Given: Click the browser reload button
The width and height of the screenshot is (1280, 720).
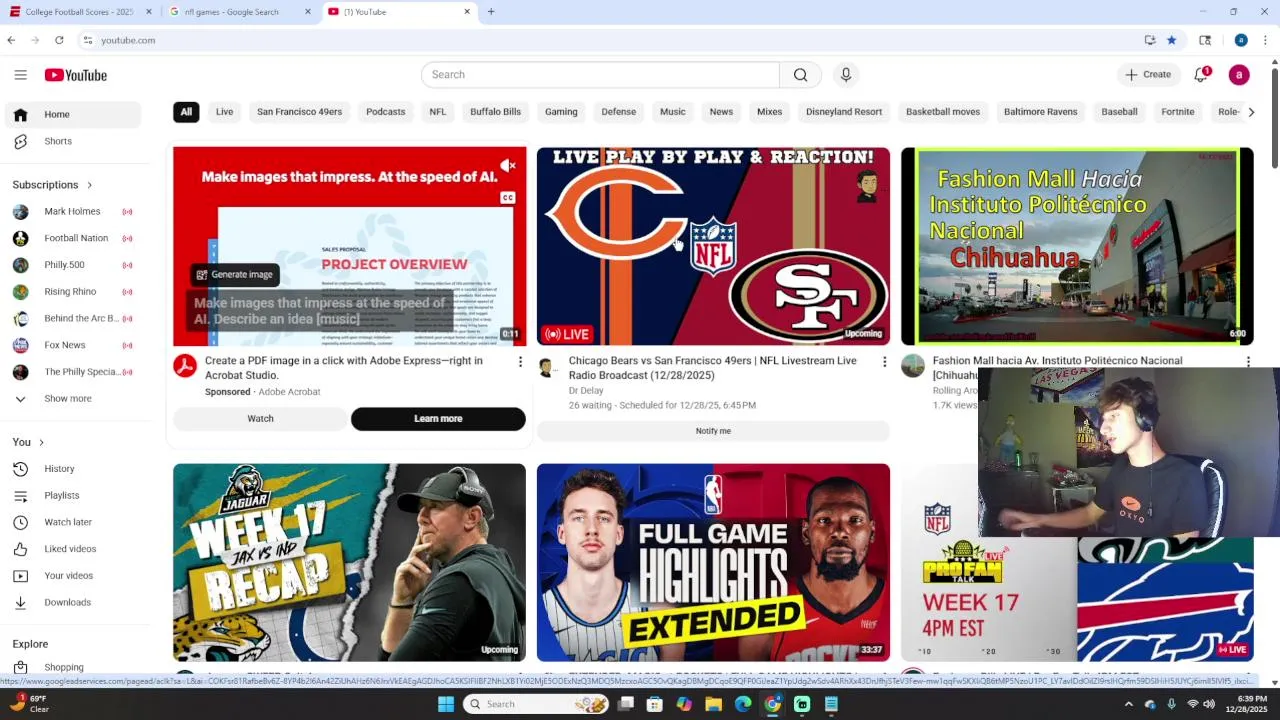Looking at the screenshot, I should (59, 40).
